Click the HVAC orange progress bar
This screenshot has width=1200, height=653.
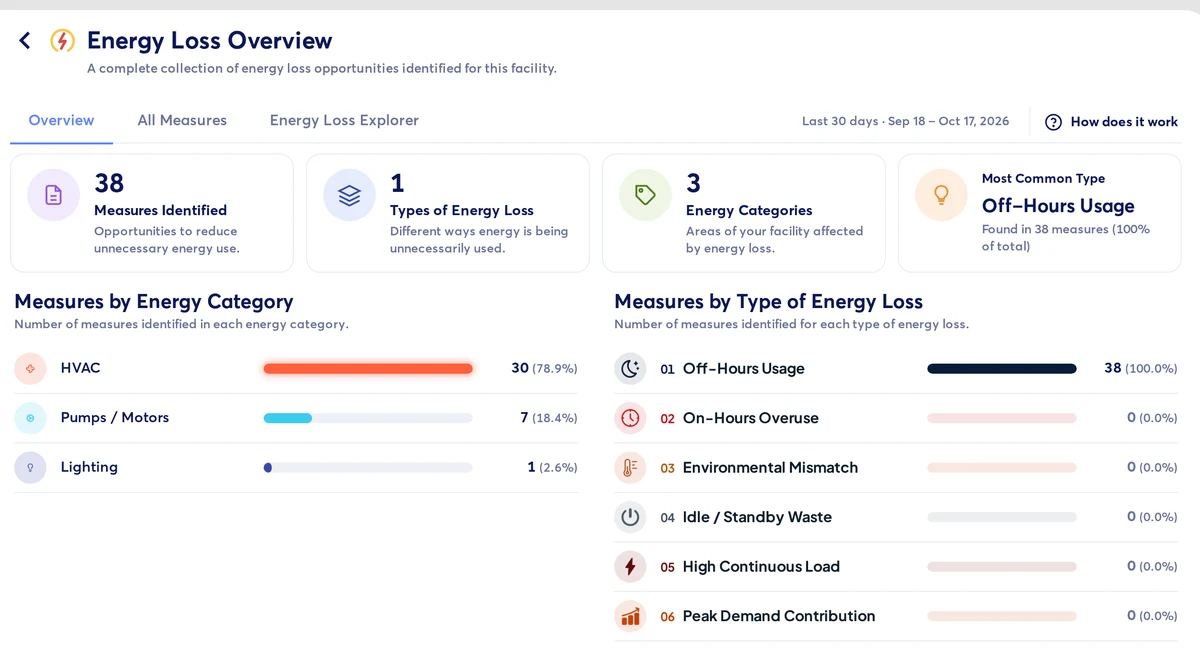click(368, 368)
